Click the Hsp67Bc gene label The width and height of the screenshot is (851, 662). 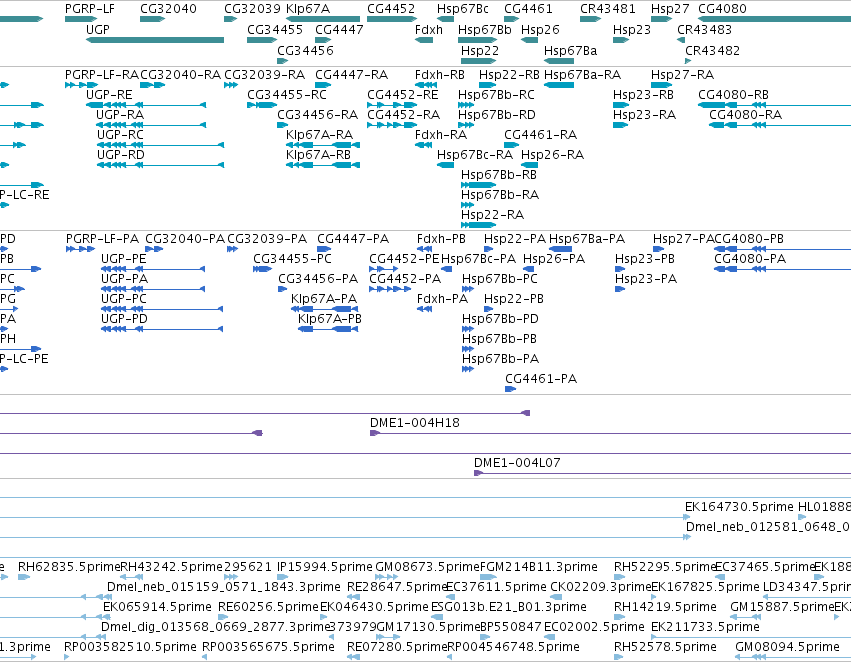click(462, 9)
